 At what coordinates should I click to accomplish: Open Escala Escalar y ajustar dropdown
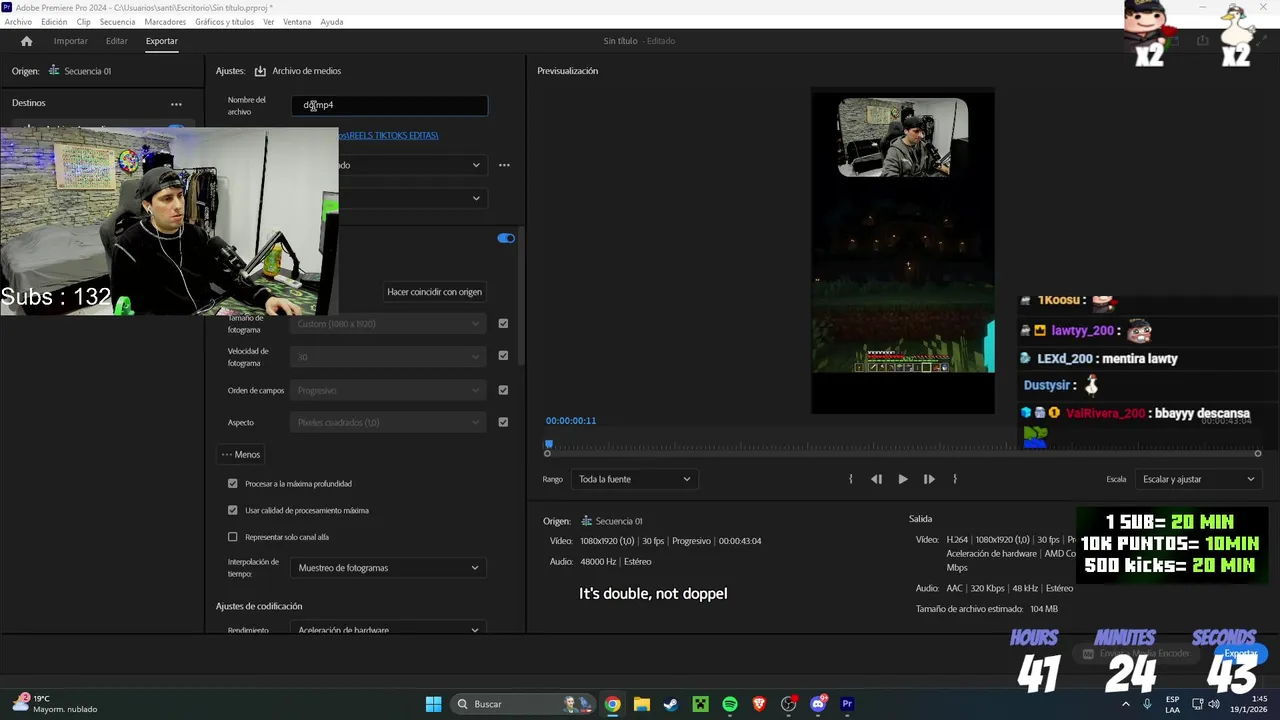click(x=1198, y=479)
